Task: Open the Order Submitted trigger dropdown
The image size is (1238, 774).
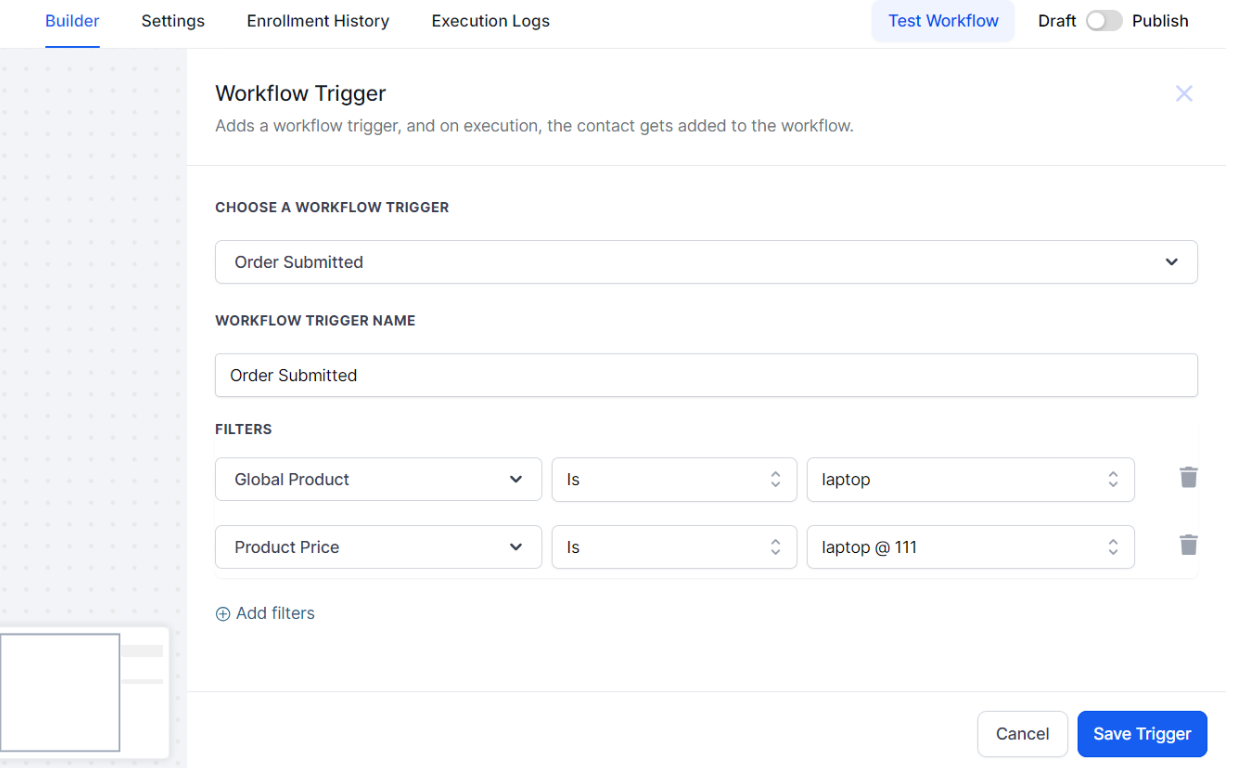Action: click(705, 262)
